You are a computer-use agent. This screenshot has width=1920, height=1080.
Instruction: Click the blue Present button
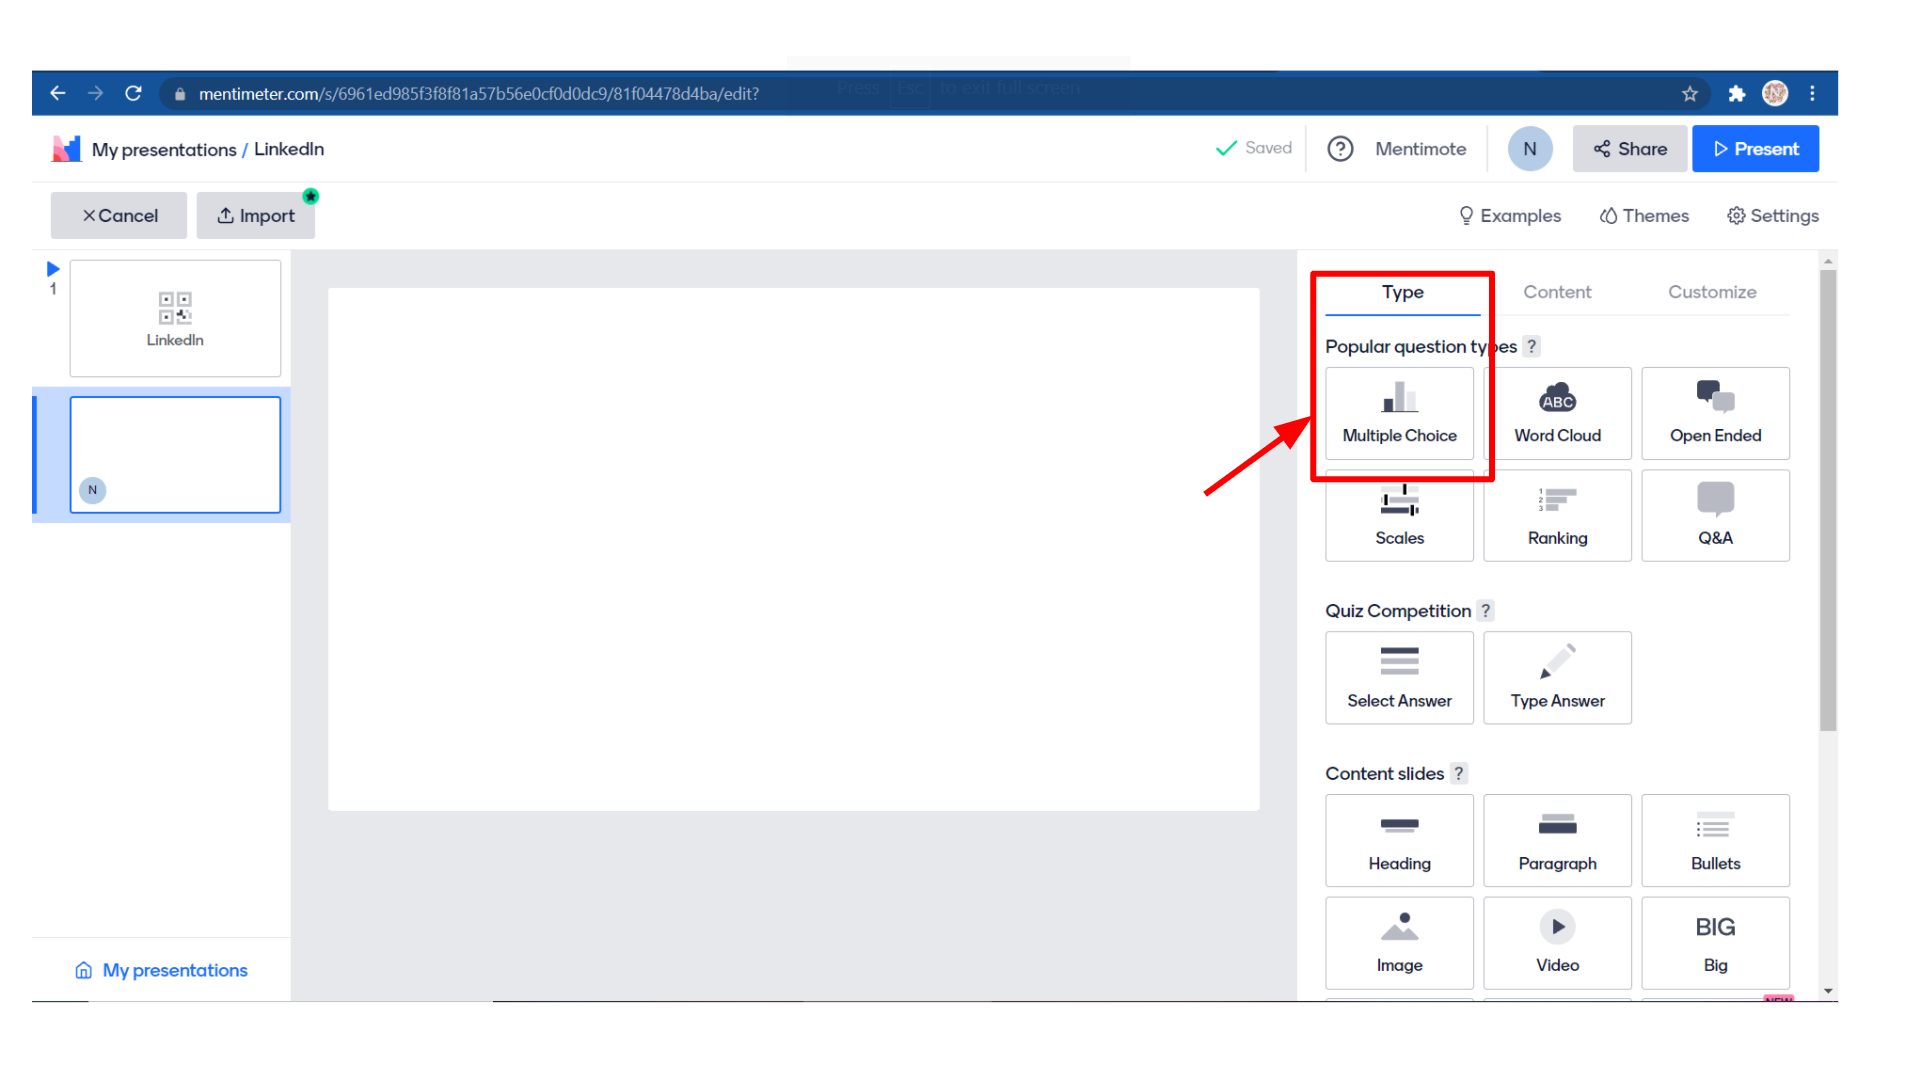click(x=1755, y=149)
